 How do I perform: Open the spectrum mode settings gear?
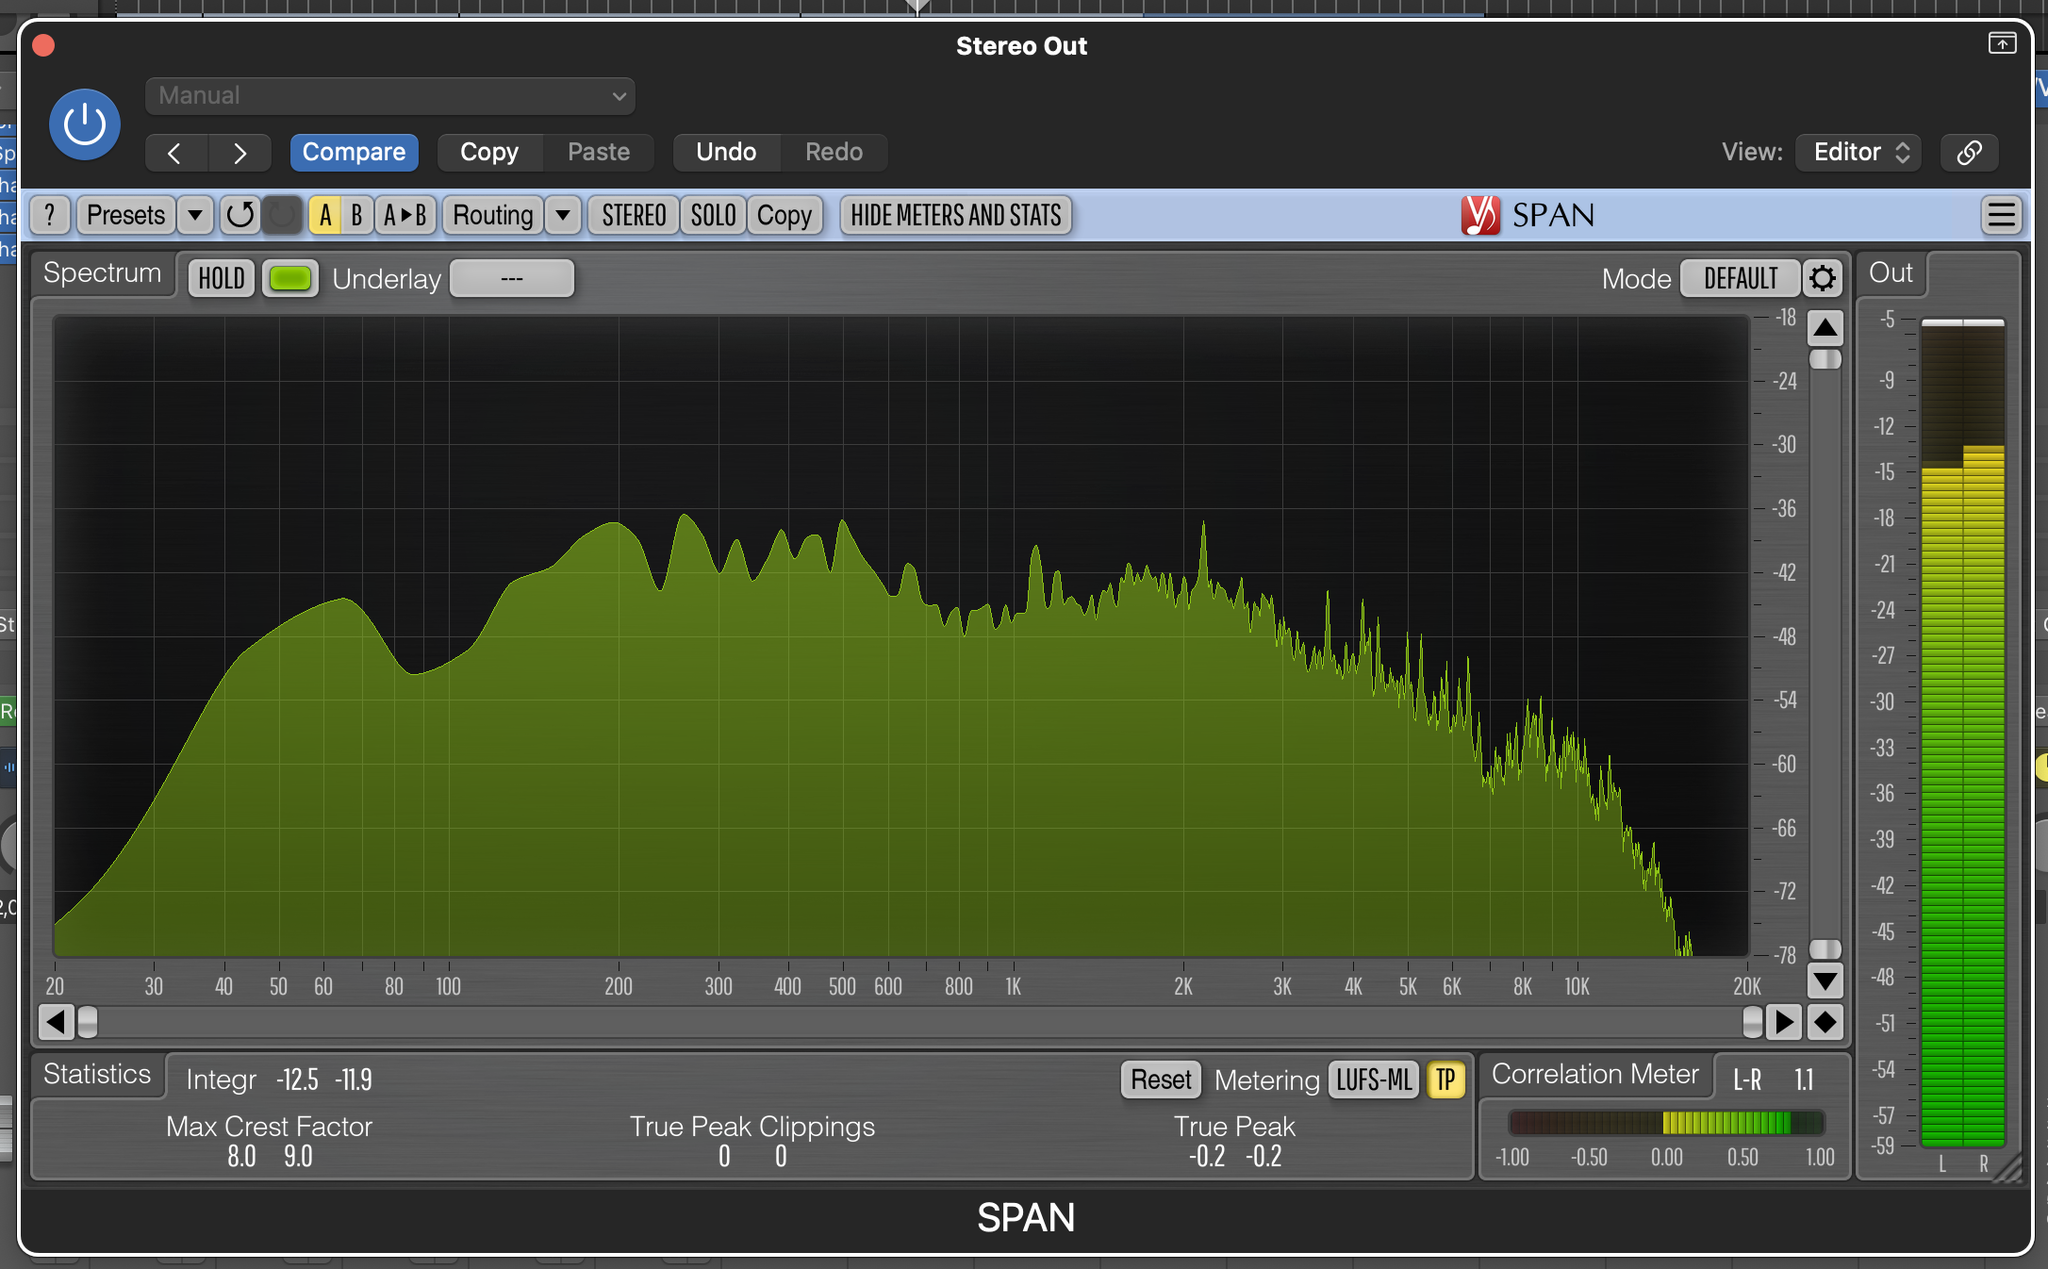1822,278
